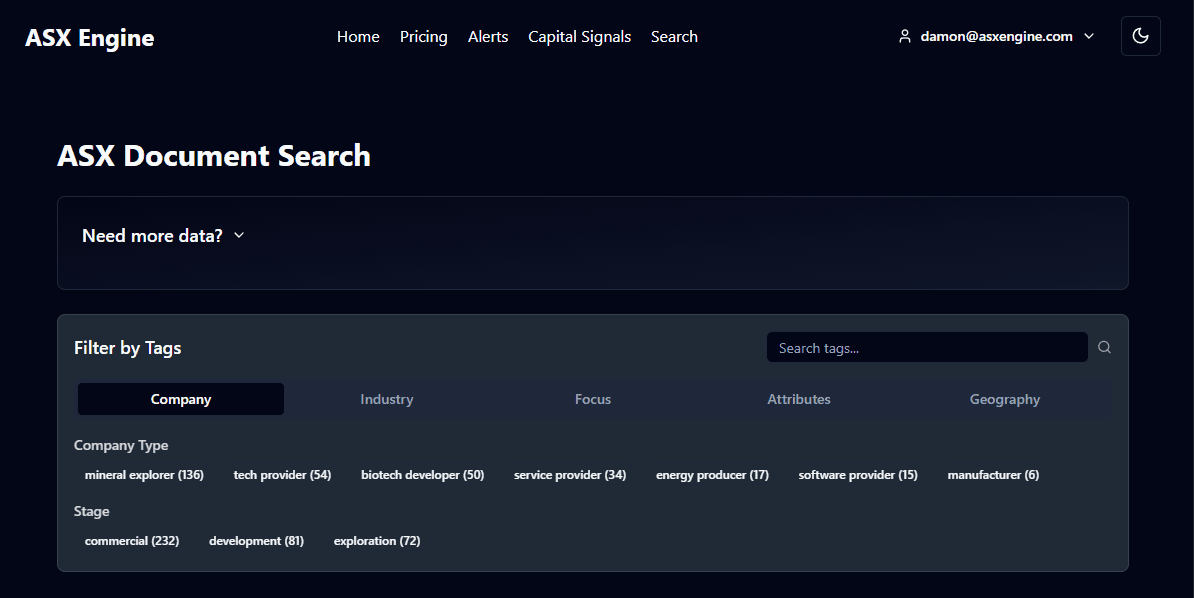Toggle the mineral explorer (136) tag

144,475
